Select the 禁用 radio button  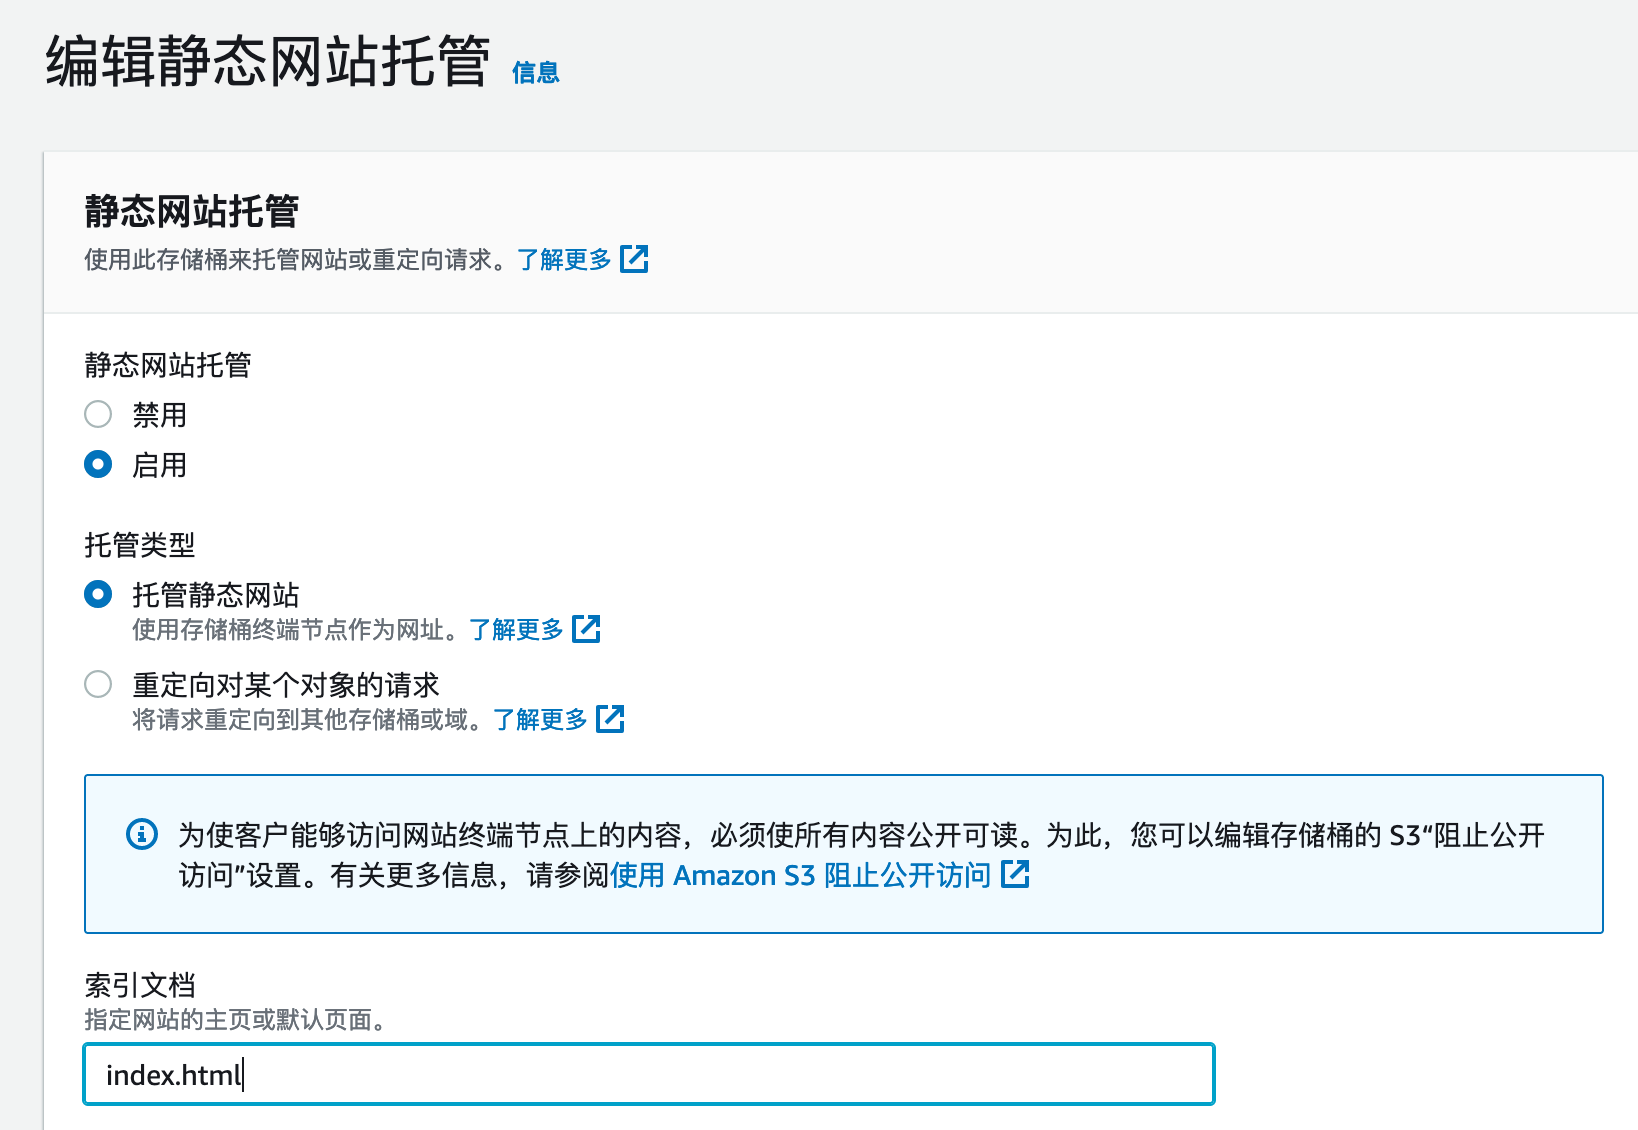[x=98, y=414]
